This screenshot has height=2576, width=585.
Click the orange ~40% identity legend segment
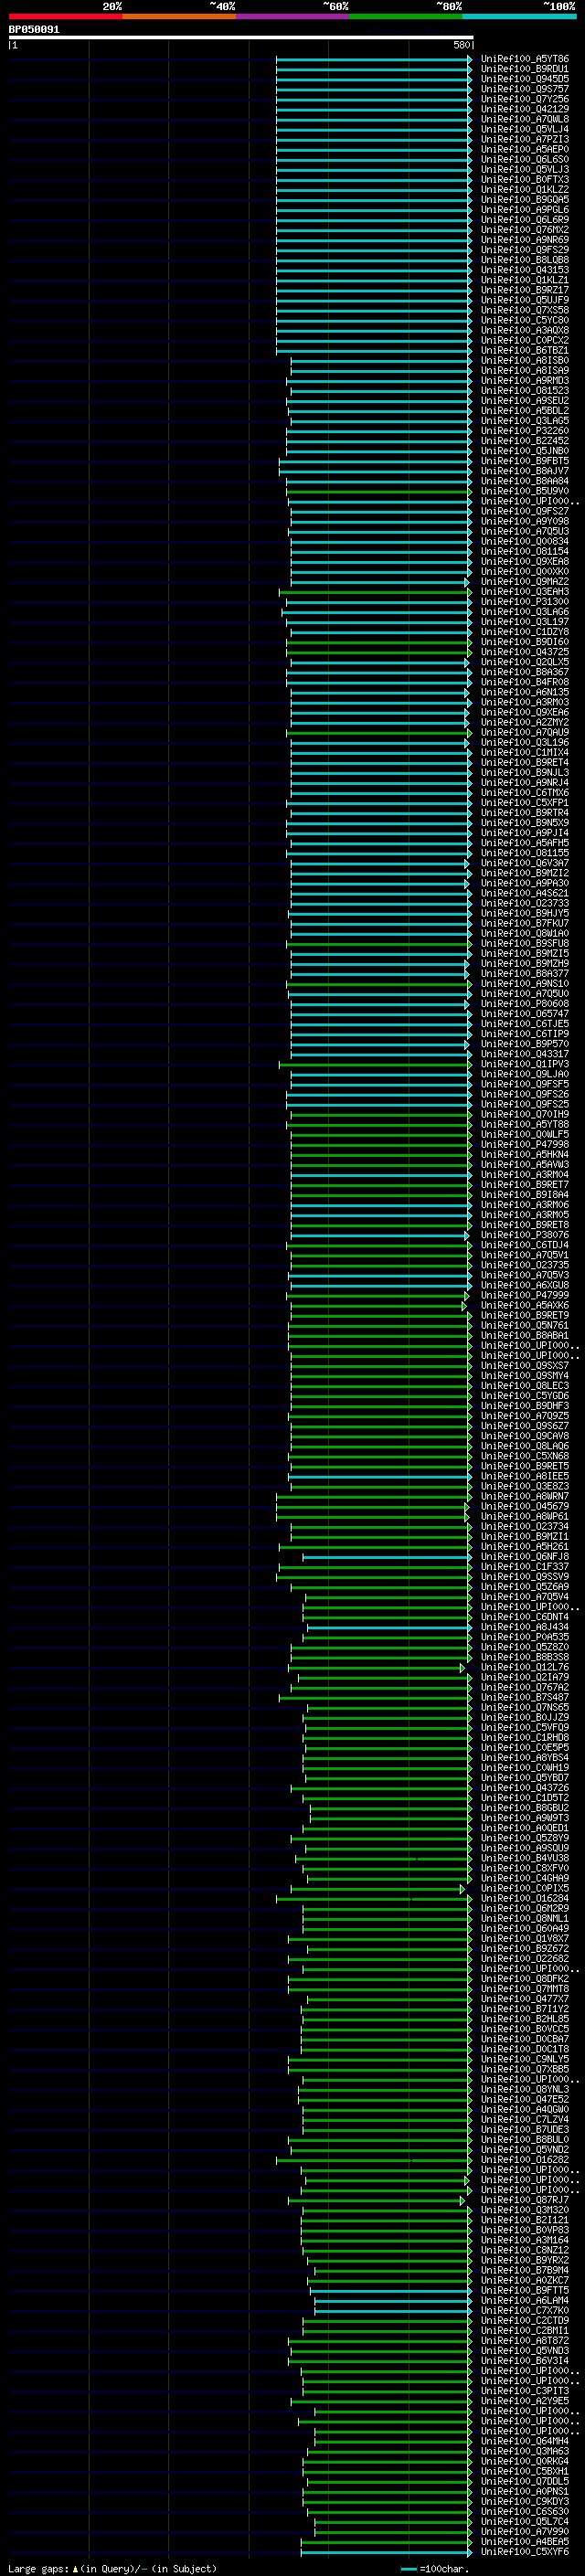pos(179,16)
